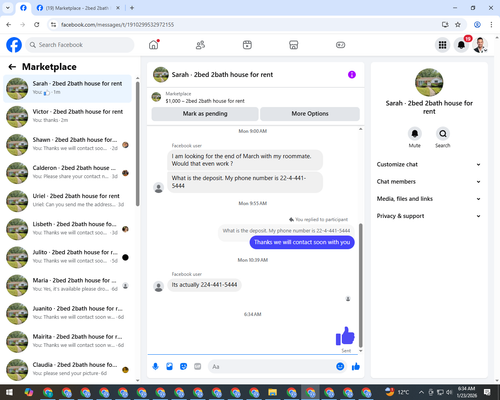Search in conversation with the magnifier icon

tap(443, 134)
